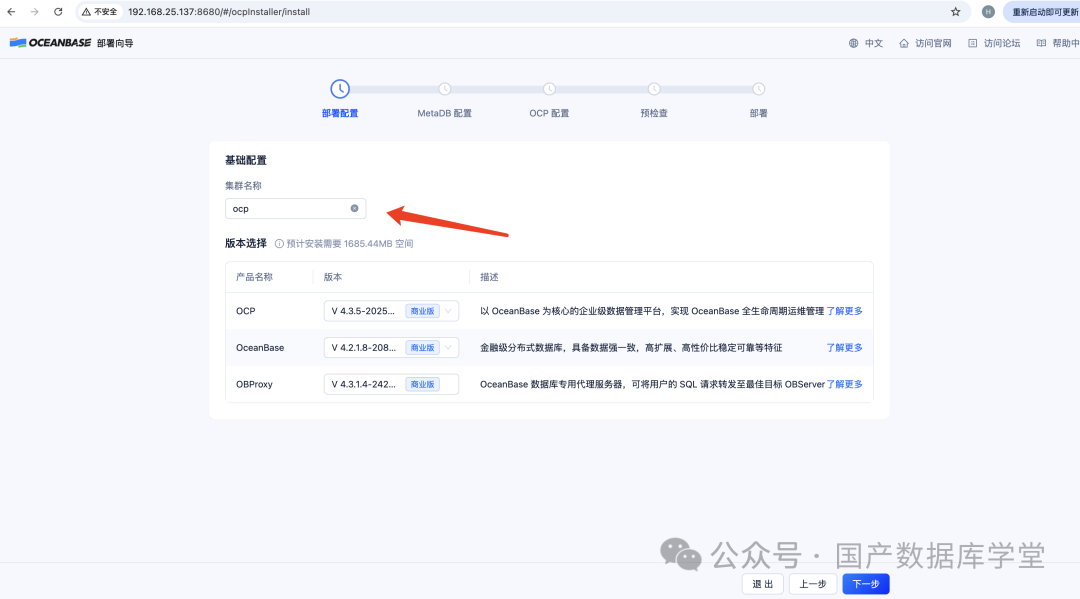The image size is (1080, 599).
Task: Click the 产品名称 column header
Action: click(x=254, y=277)
